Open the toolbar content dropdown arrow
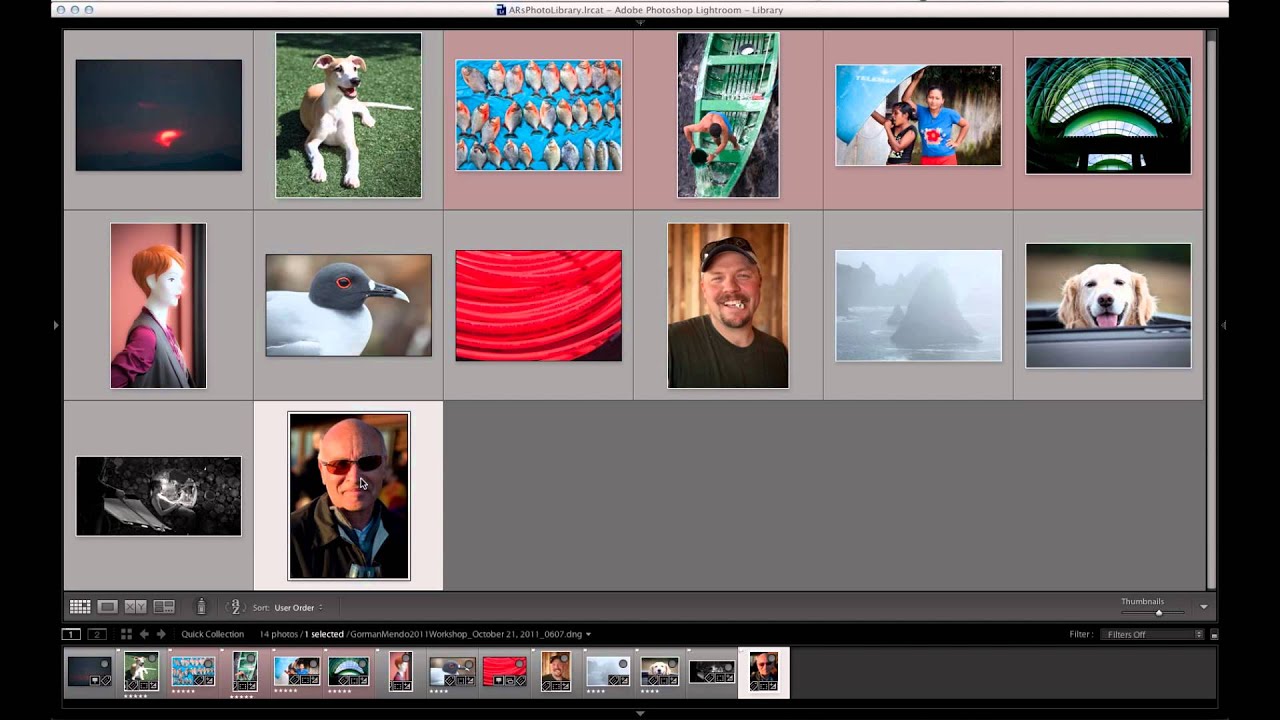The width and height of the screenshot is (1280, 720). pyautogui.click(x=1204, y=607)
